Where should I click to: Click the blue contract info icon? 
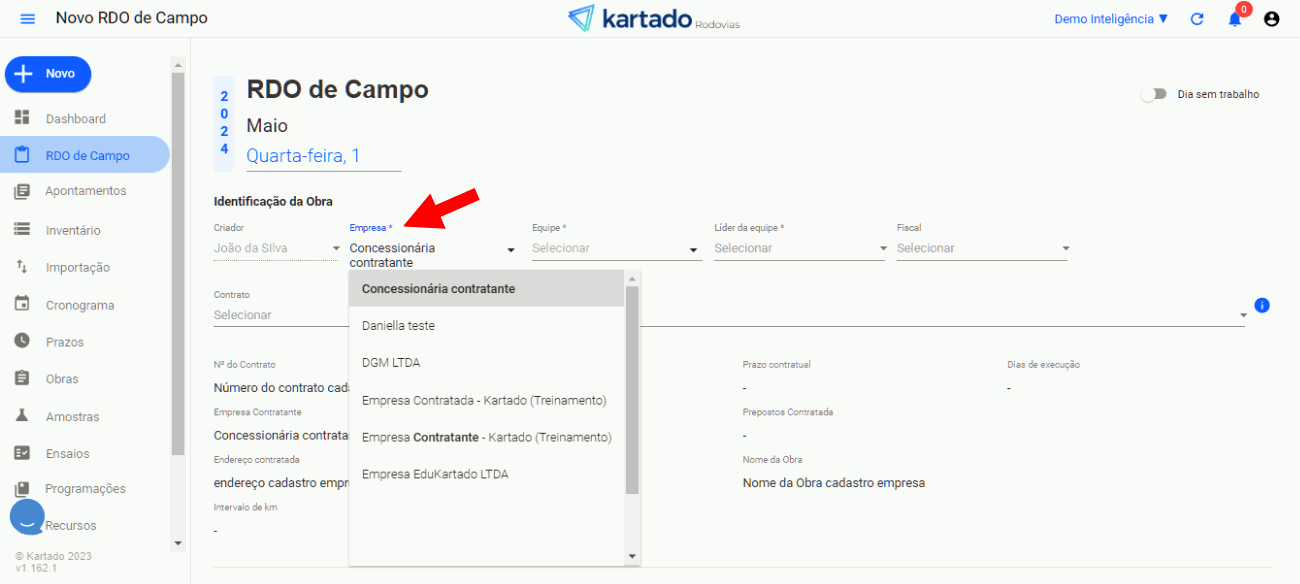pos(1261,305)
